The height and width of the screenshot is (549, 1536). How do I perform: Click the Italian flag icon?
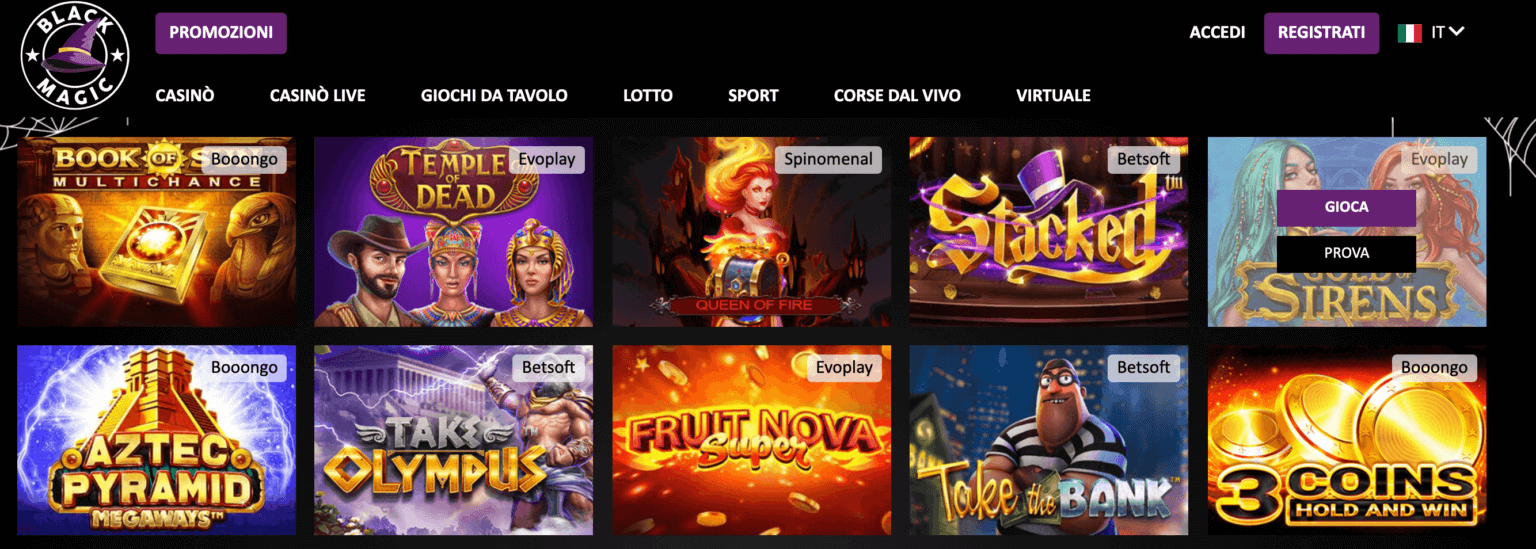pos(1409,33)
